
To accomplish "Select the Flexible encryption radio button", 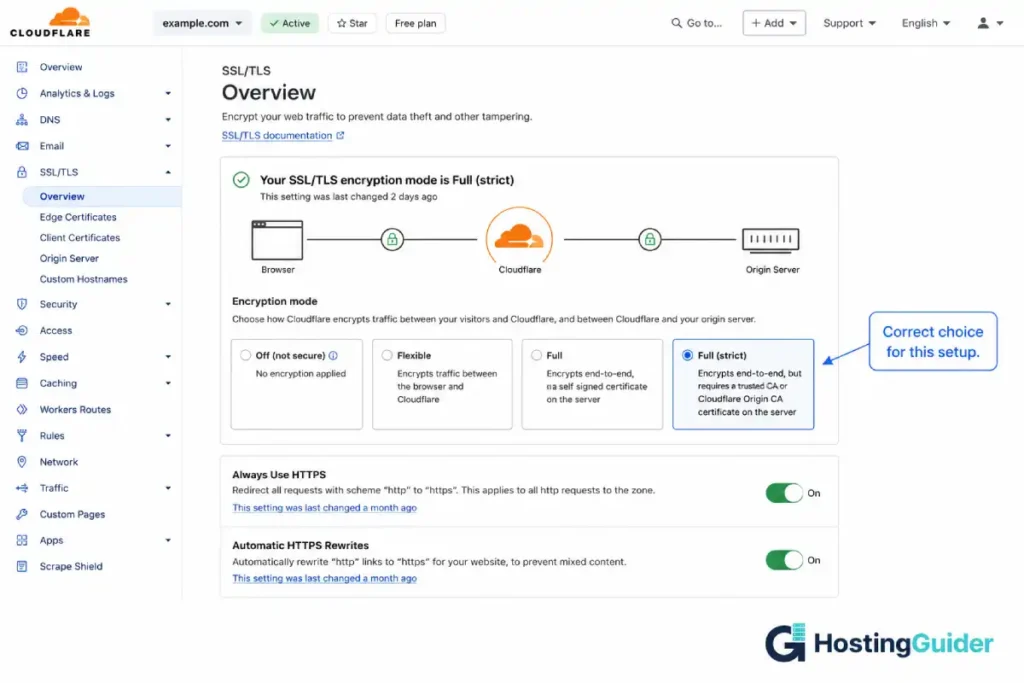I will (387, 355).
